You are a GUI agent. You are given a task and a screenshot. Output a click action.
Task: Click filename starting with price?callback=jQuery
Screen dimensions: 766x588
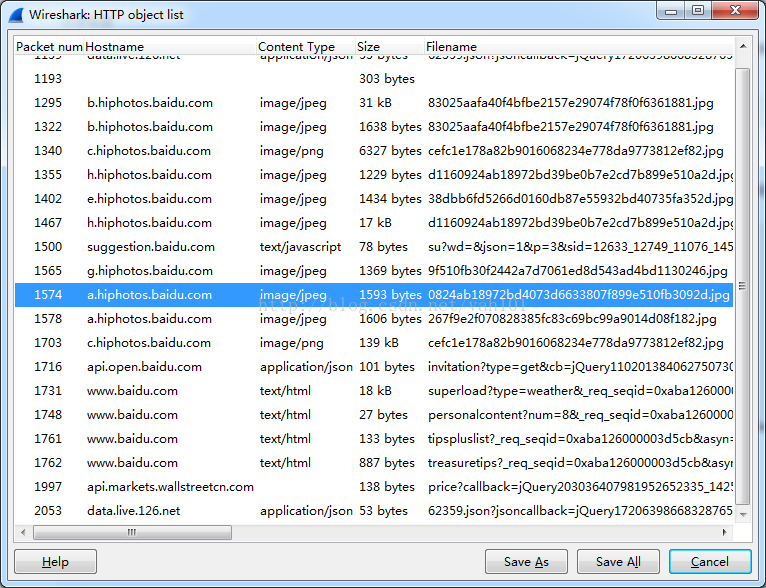tap(580, 486)
